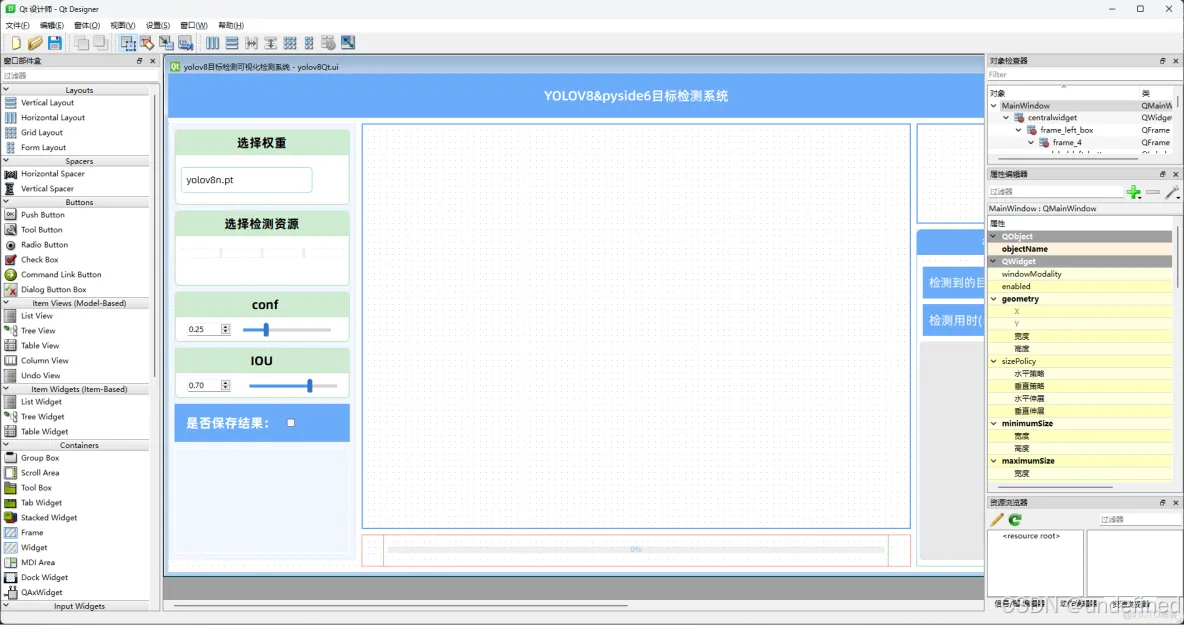Click the New form toolbar icon

coord(16,43)
